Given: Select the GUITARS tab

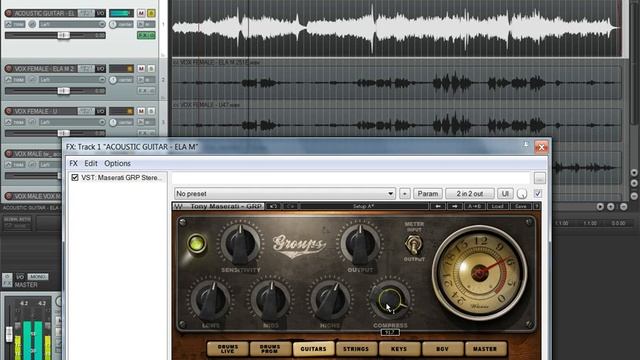Looking at the screenshot, I should 313,349.
